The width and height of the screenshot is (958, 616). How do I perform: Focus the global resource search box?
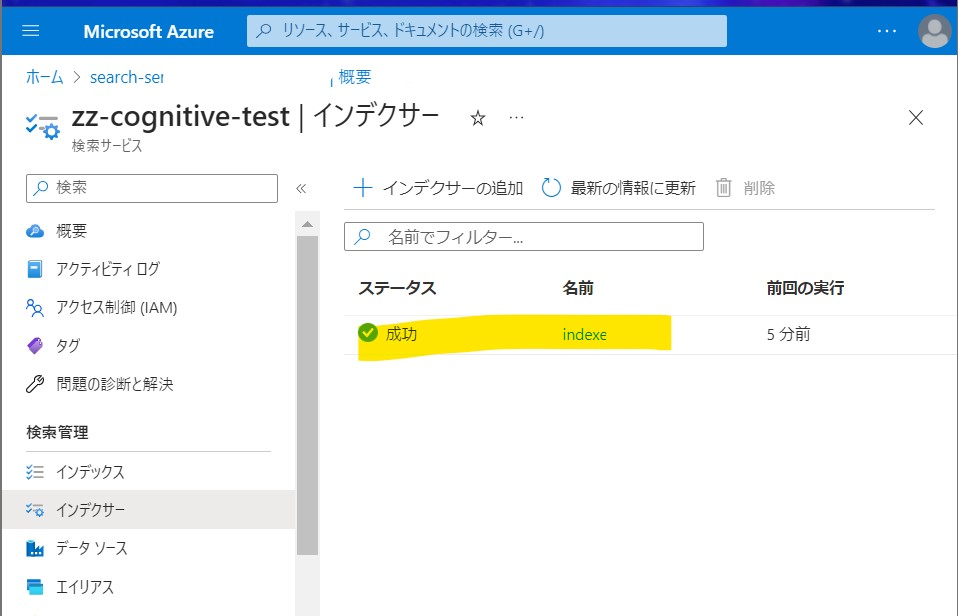tap(487, 31)
